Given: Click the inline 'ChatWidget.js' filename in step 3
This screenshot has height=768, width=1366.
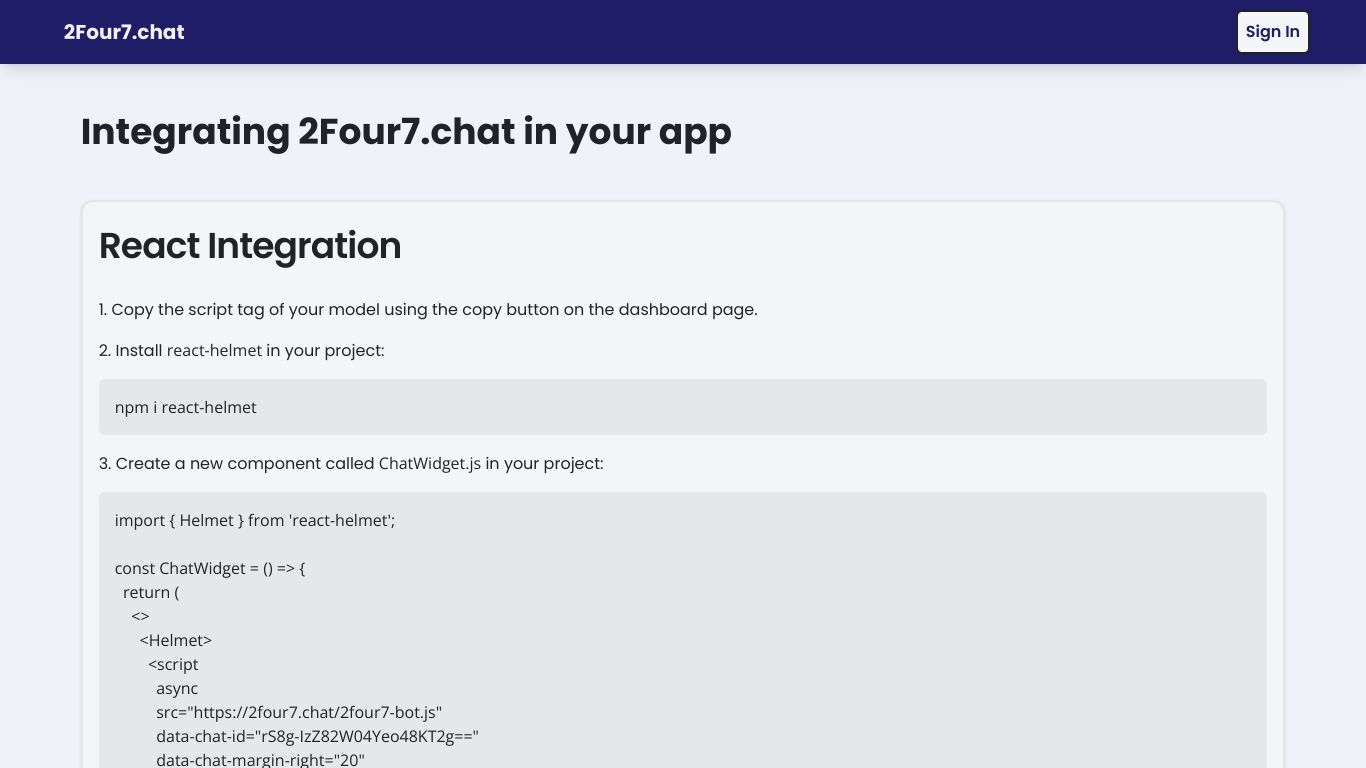Looking at the screenshot, I should pyautogui.click(x=430, y=464).
